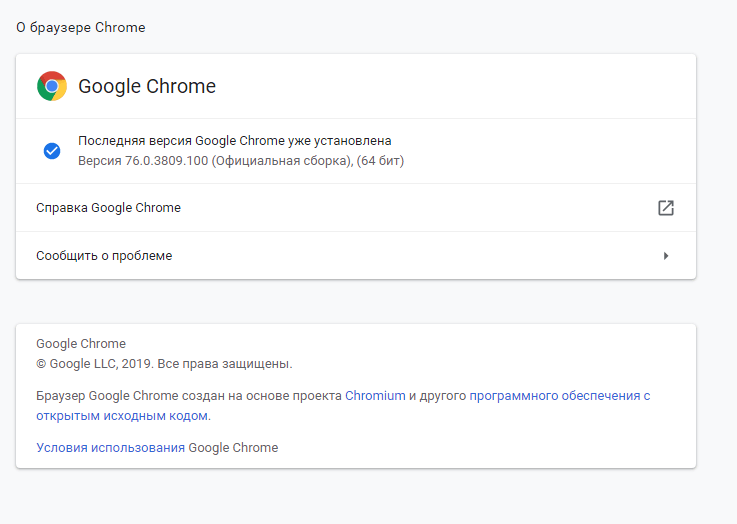Viewport: 737px width, 524px height.
Task: Click the "Браузер Google Chrome создан" description text
Action: (130, 396)
